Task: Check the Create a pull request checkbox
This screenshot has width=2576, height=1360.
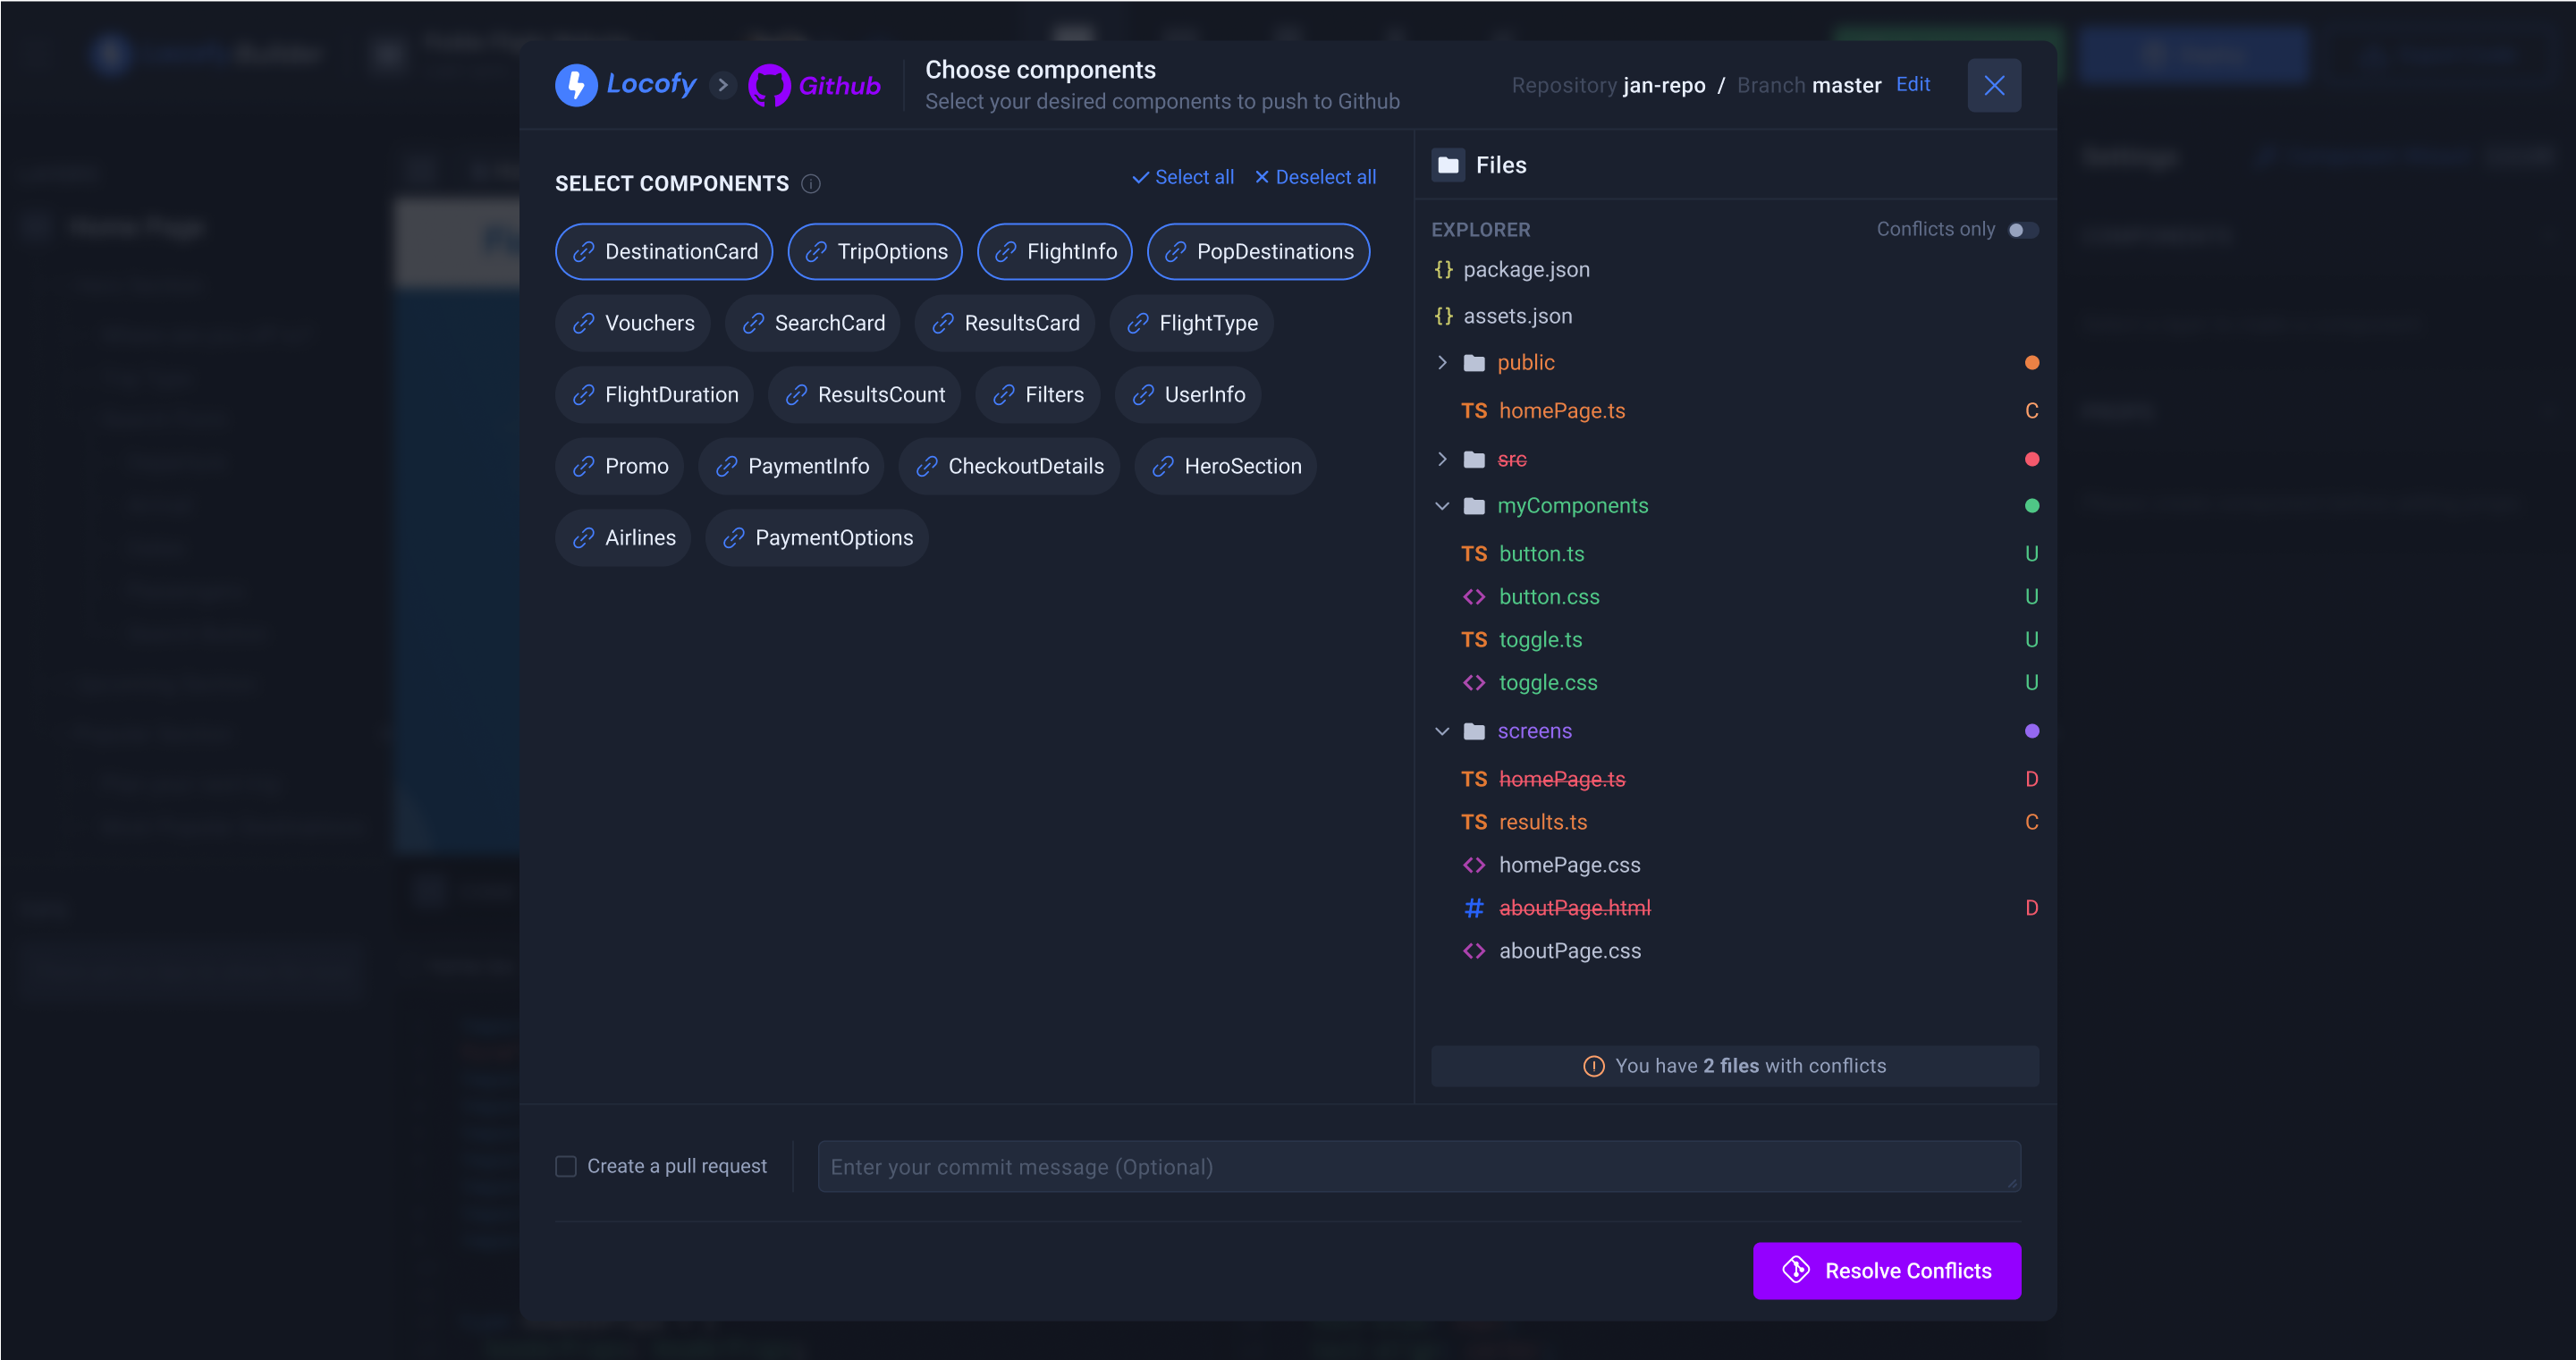Action: tap(566, 1166)
